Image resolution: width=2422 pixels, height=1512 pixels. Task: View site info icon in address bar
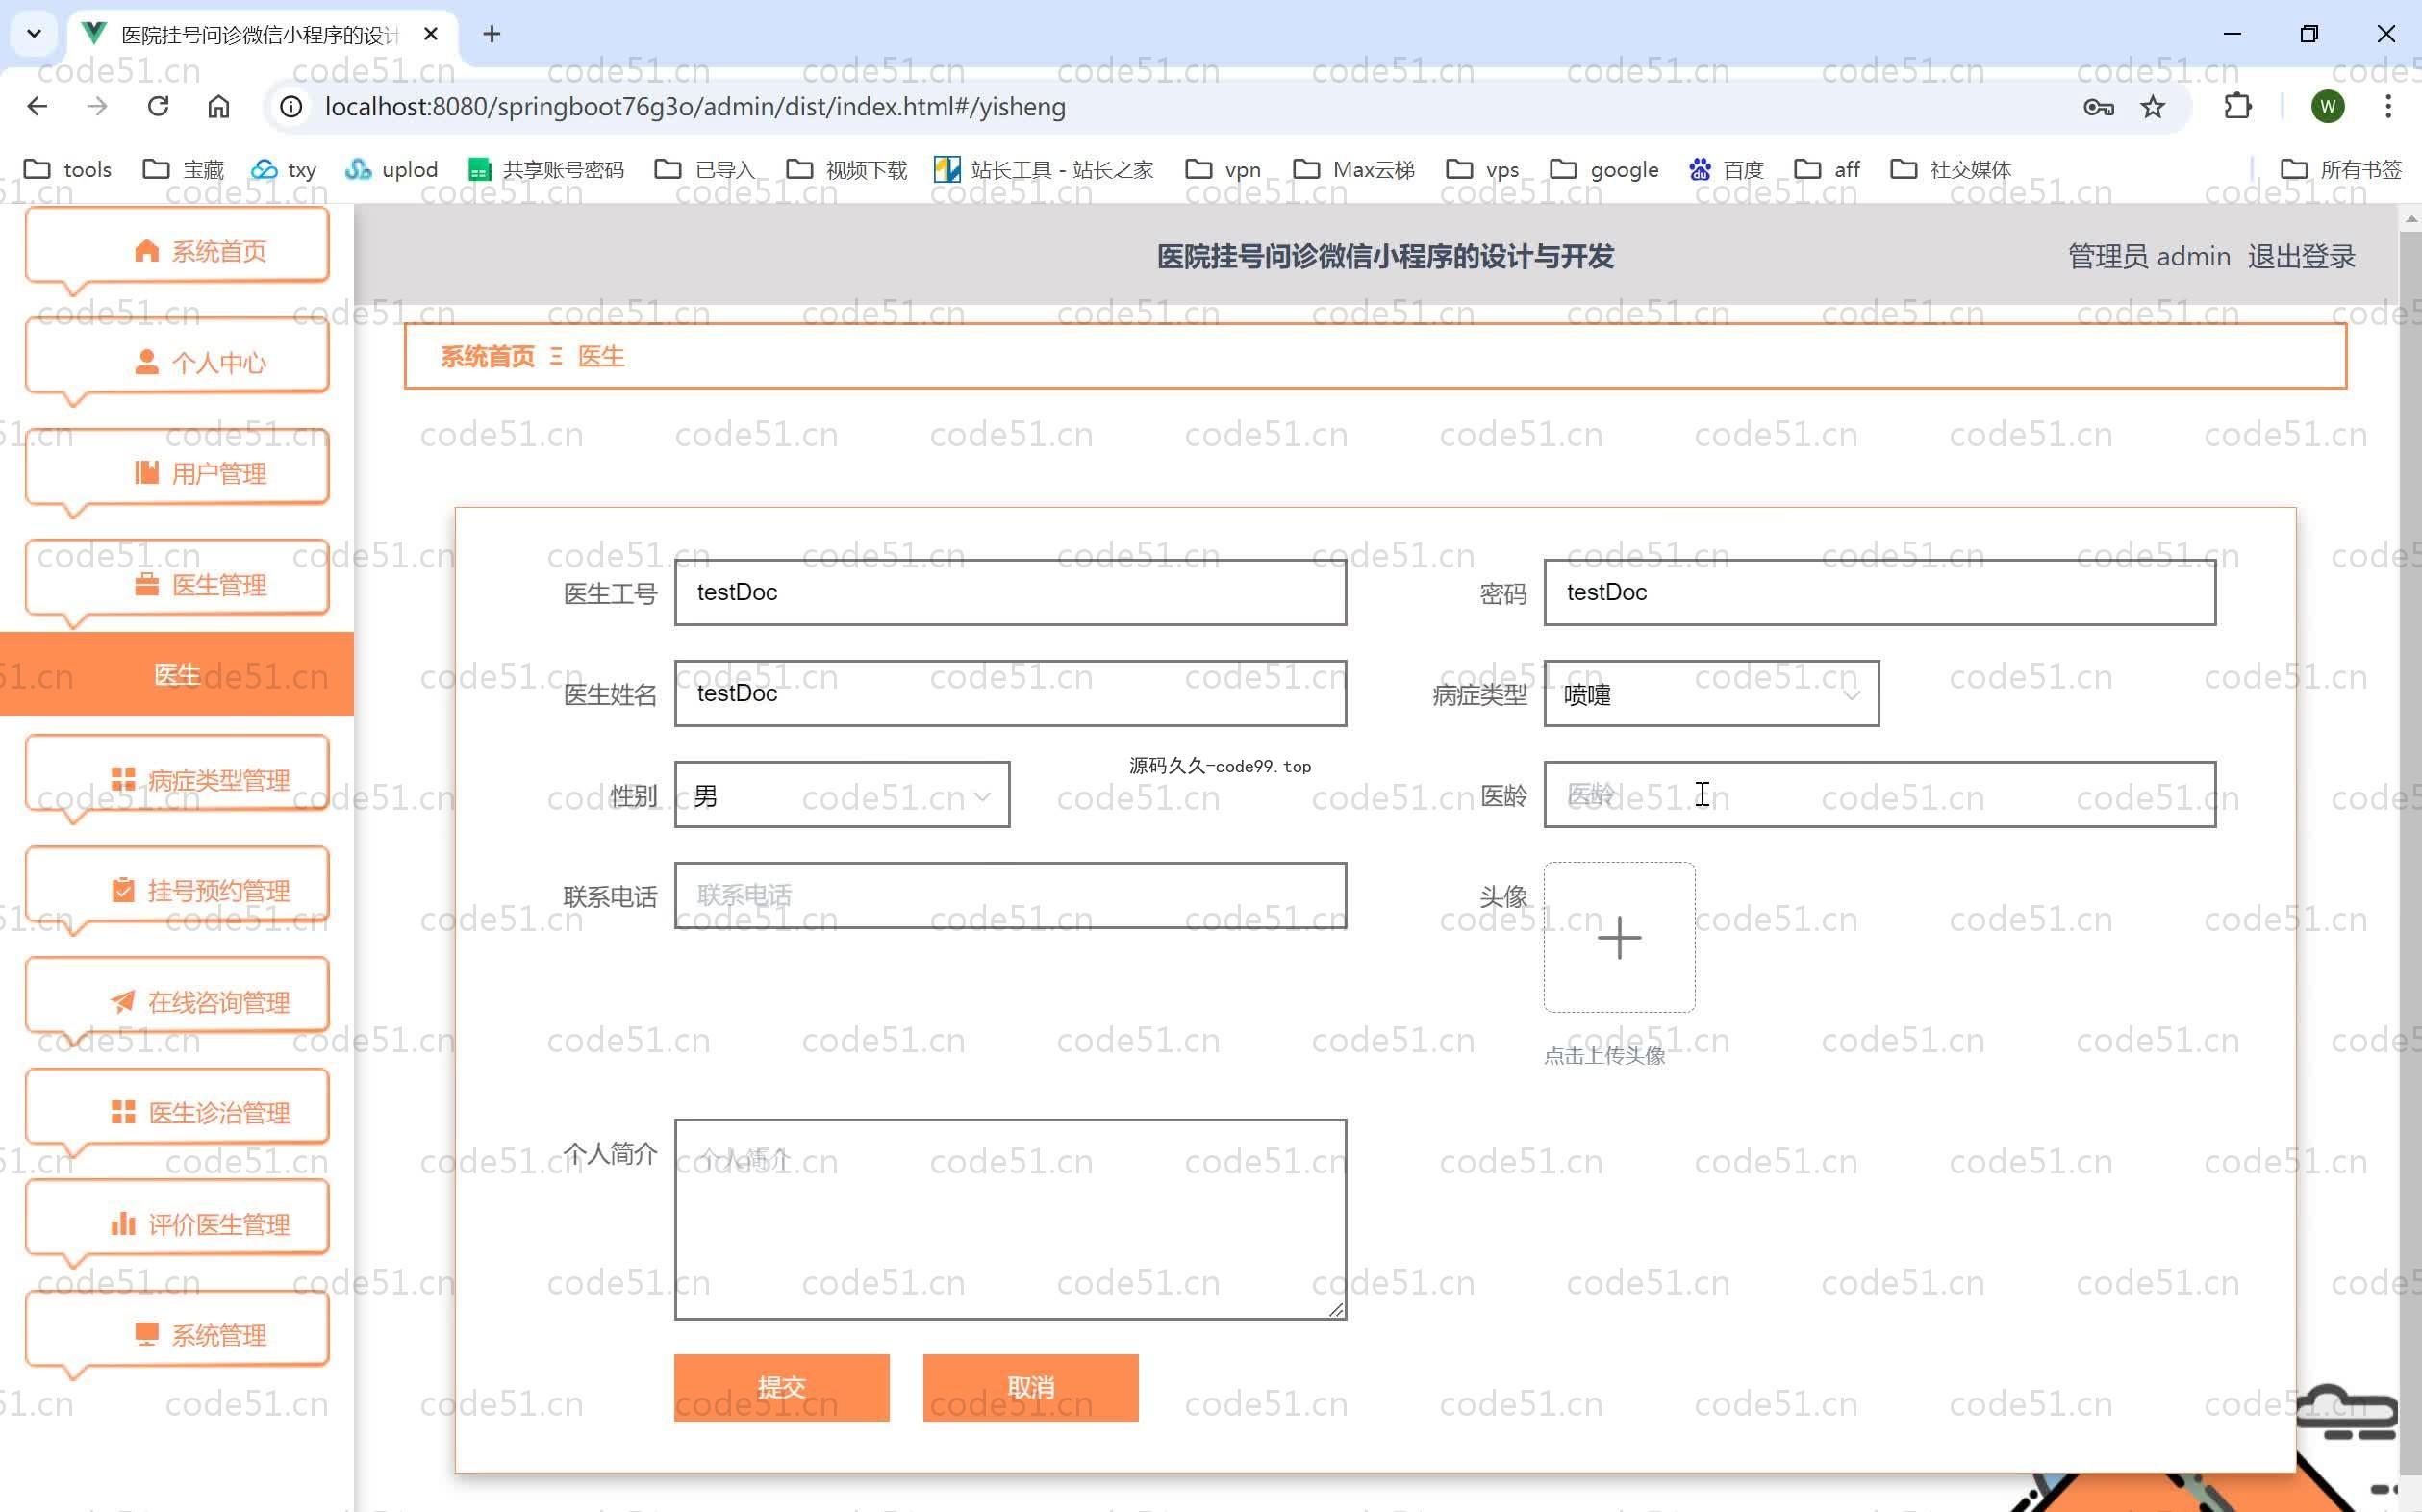(291, 106)
